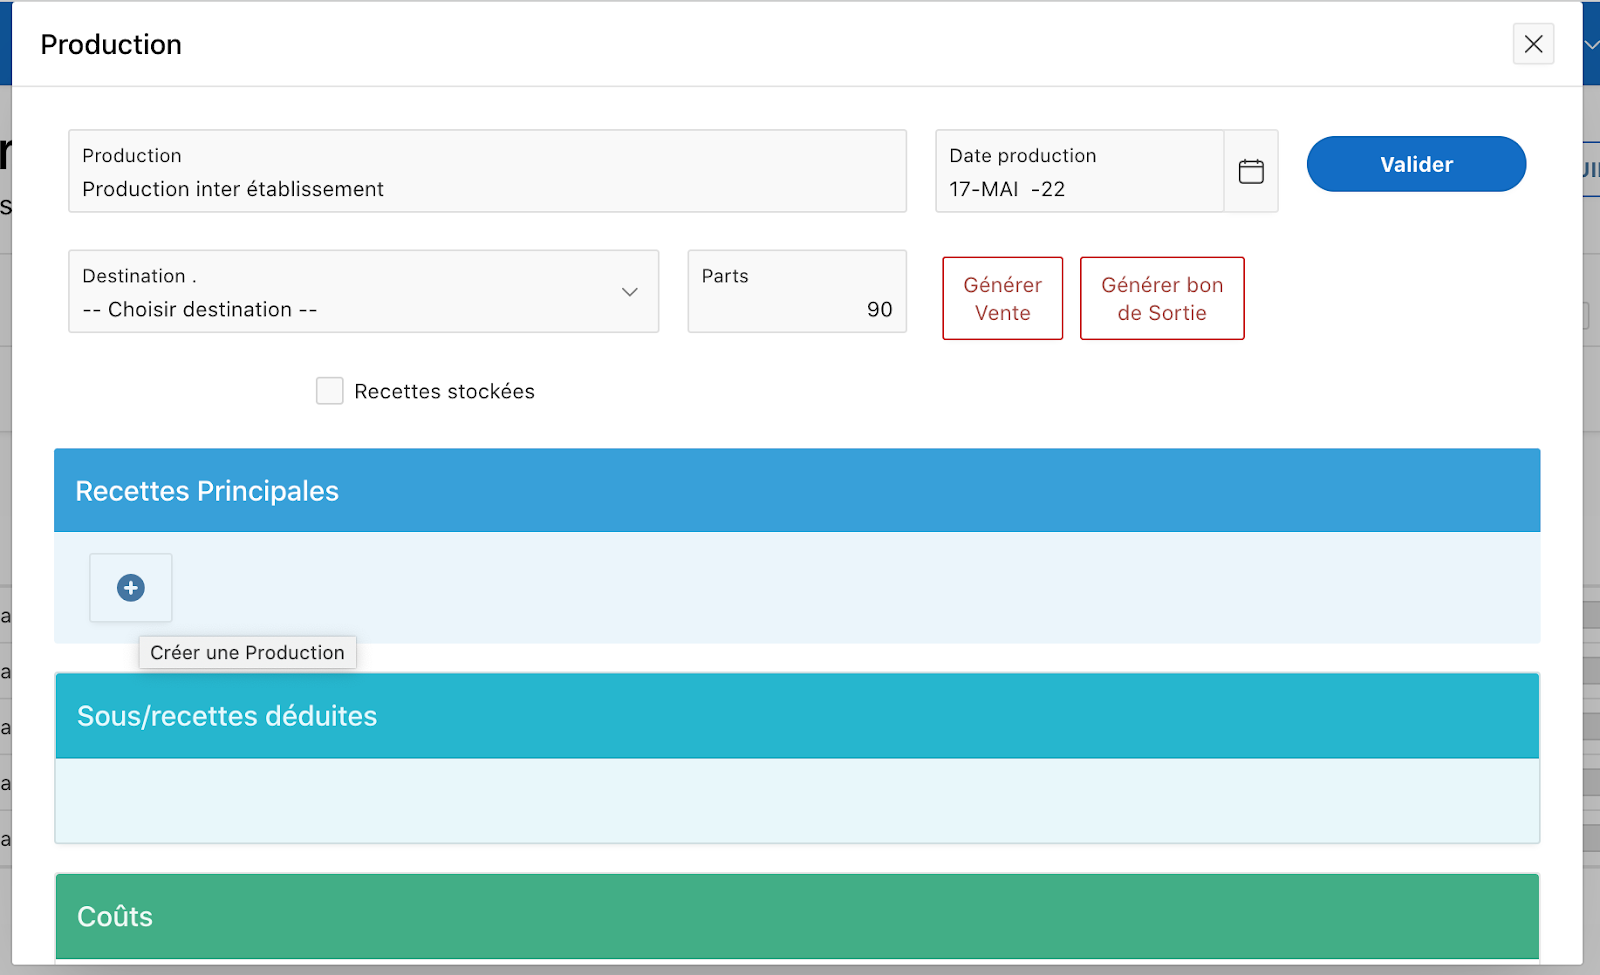
Task: Open the date production calendar picker
Action: pos(1251,171)
